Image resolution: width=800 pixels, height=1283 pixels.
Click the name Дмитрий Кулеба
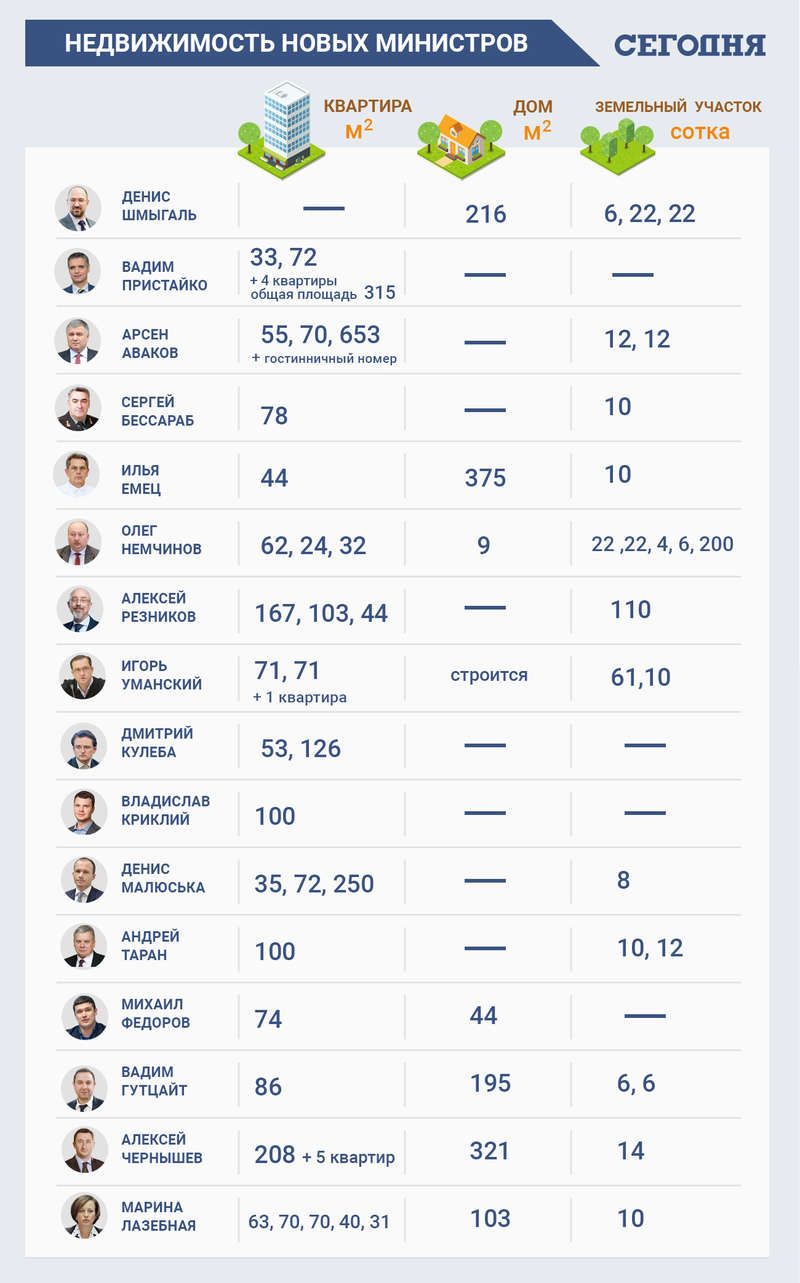pyautogui.click(x=158, y=742)
